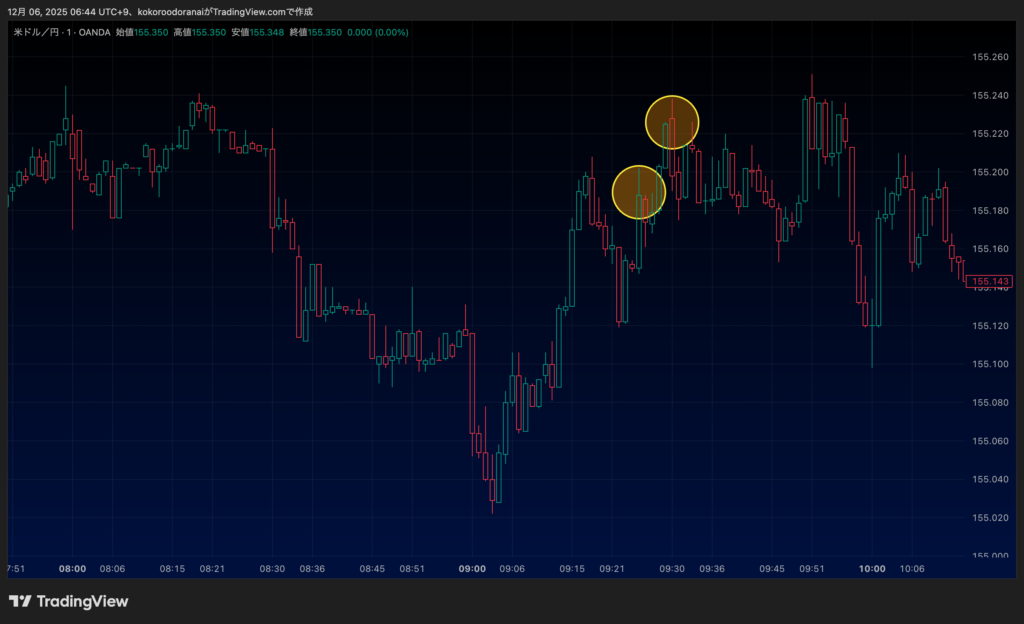
Task: Click the 高値 high value in header
Action: pyautogui.click(x=209, y=32)
